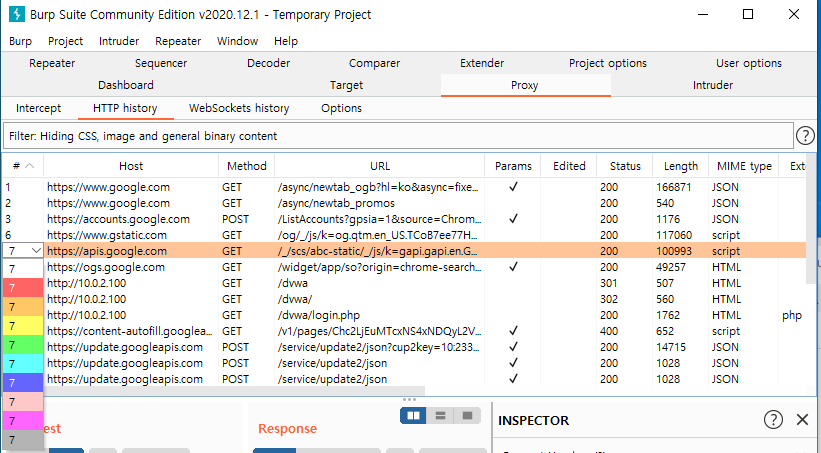Sort by the URL column header
The image size is (821, 453).
click(x=380, y=166)
